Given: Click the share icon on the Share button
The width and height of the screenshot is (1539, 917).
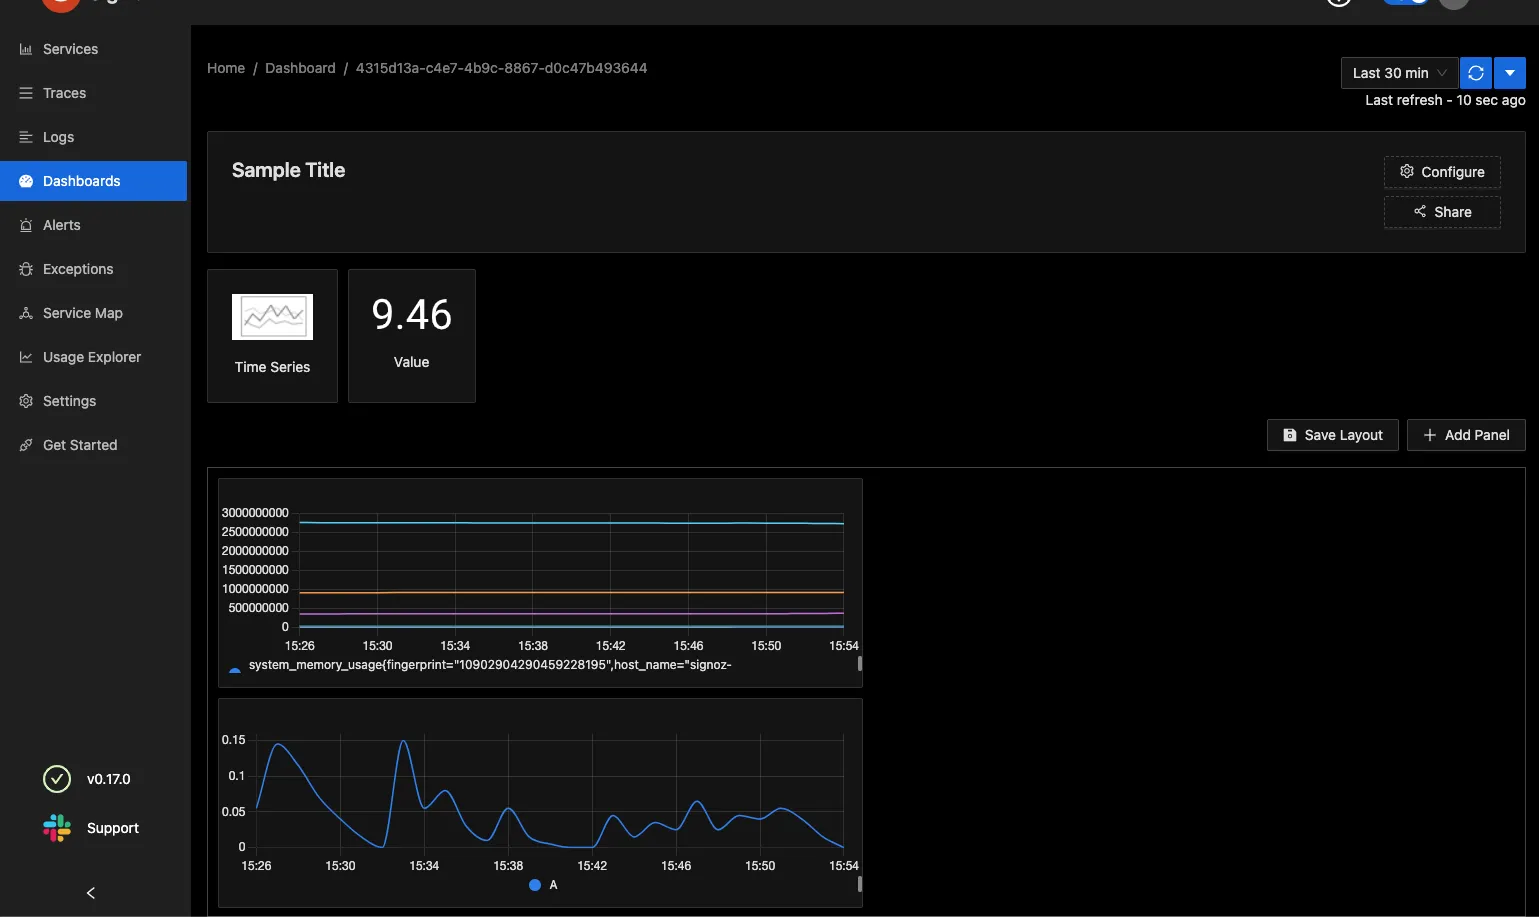Looking at the screenshot, I should pos(1420,211).
